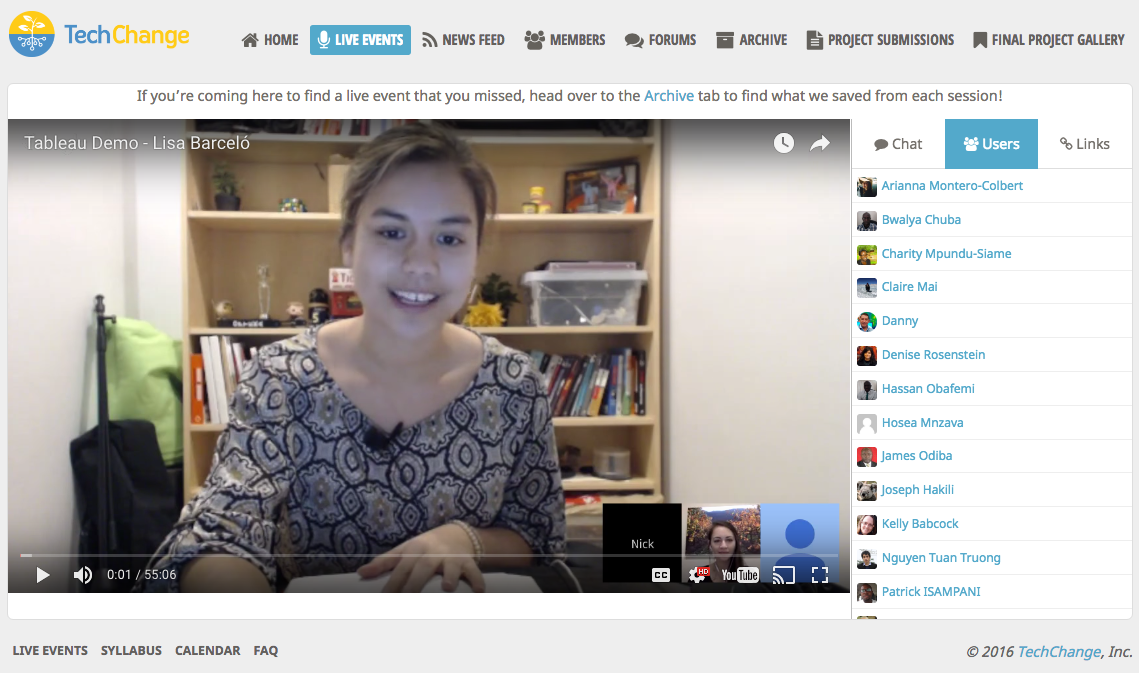
Task: Toggle closed captions CC button
Action: click(x=660, y=575)
